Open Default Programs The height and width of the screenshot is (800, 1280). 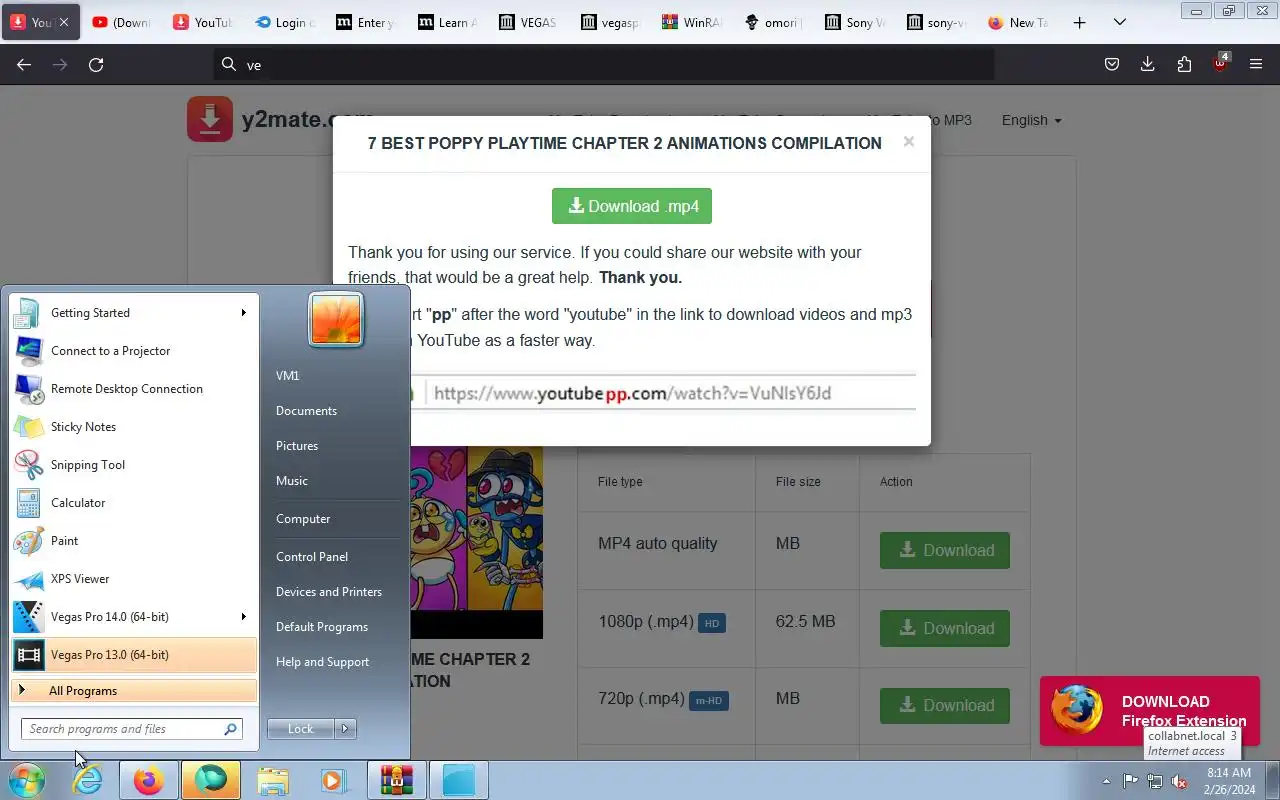click(322, 627)
